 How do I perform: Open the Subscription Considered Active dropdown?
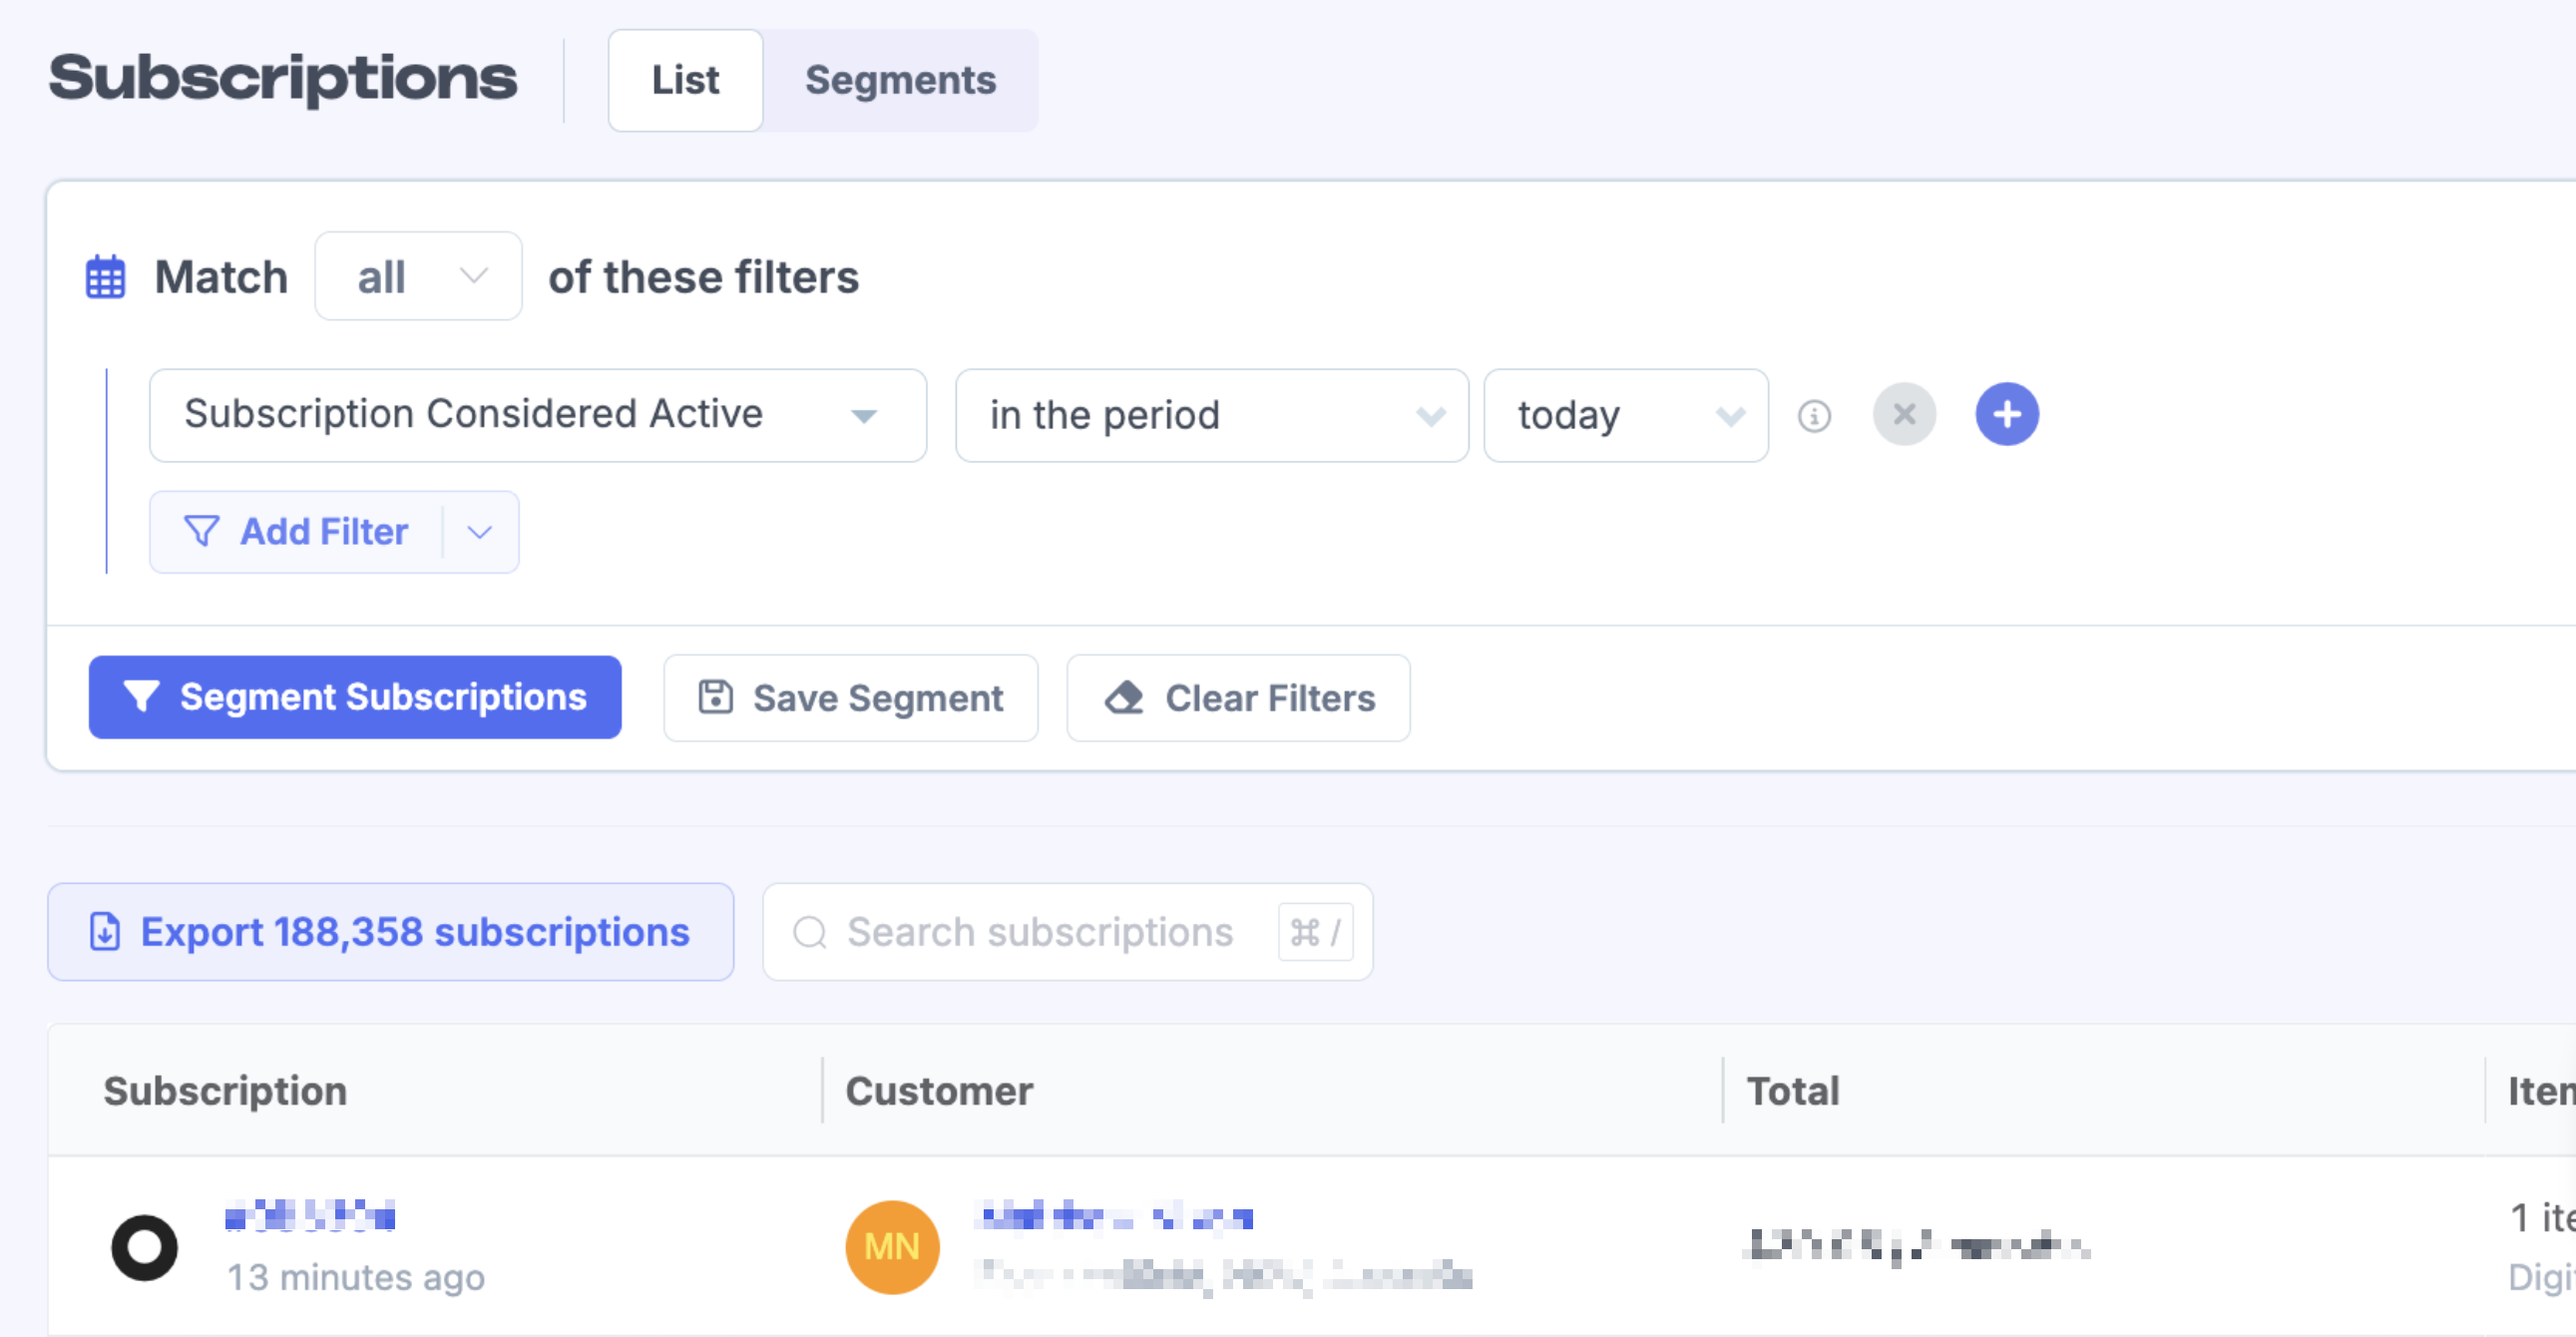coord(538,415)
